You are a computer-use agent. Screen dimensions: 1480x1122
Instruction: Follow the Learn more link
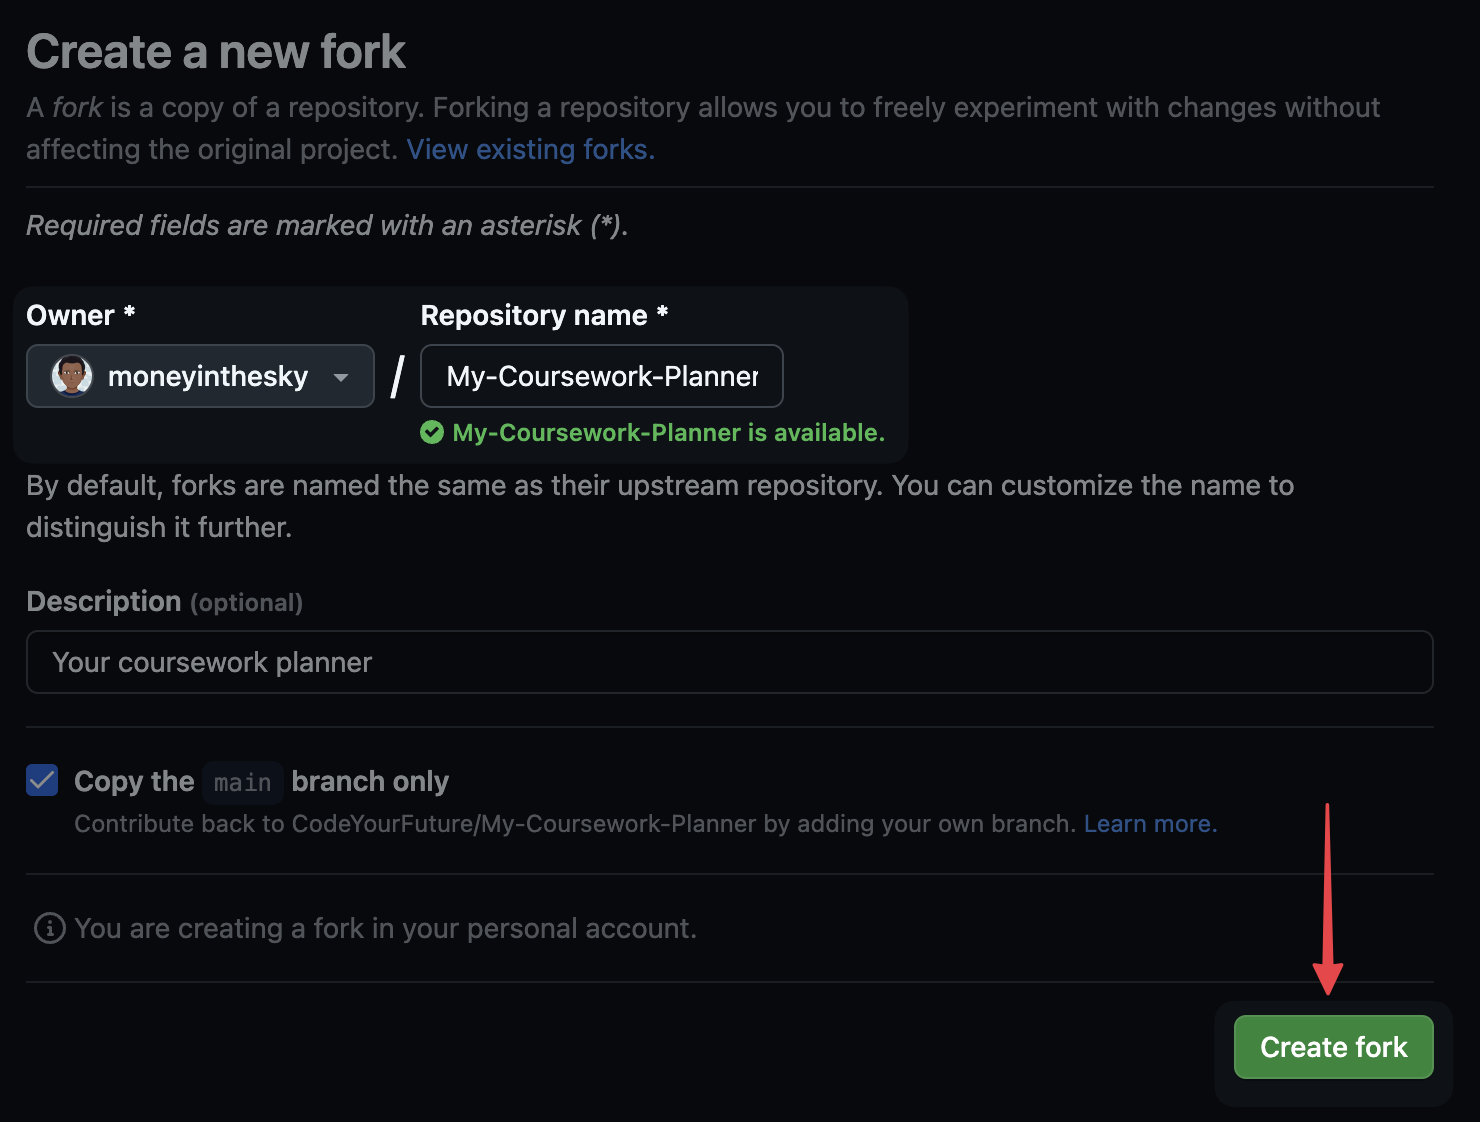pyautogui.click(x=1150, y=823)
